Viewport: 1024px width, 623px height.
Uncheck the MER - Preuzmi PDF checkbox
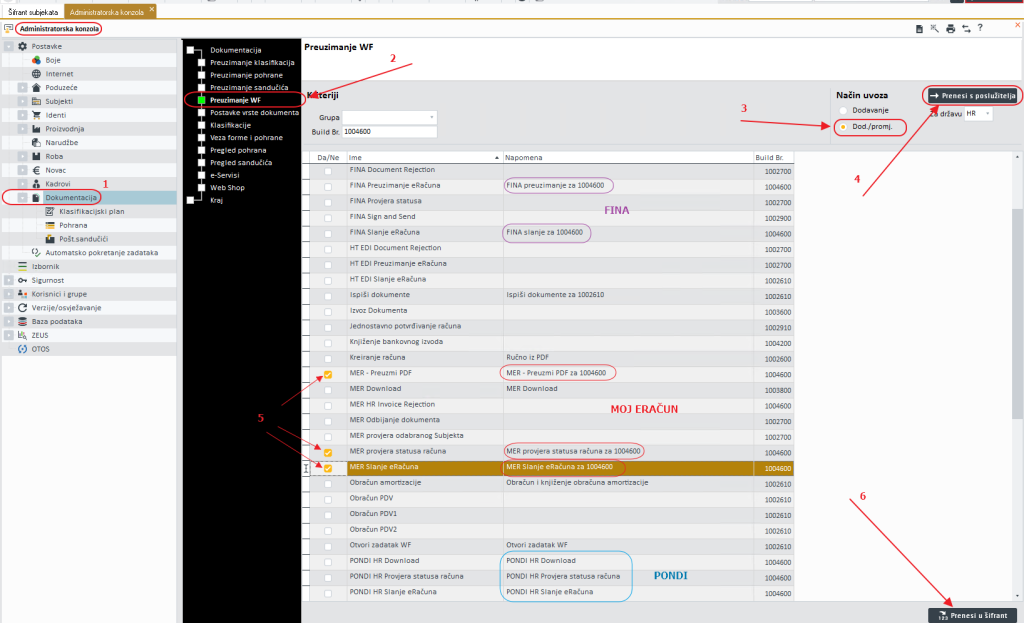328,376
